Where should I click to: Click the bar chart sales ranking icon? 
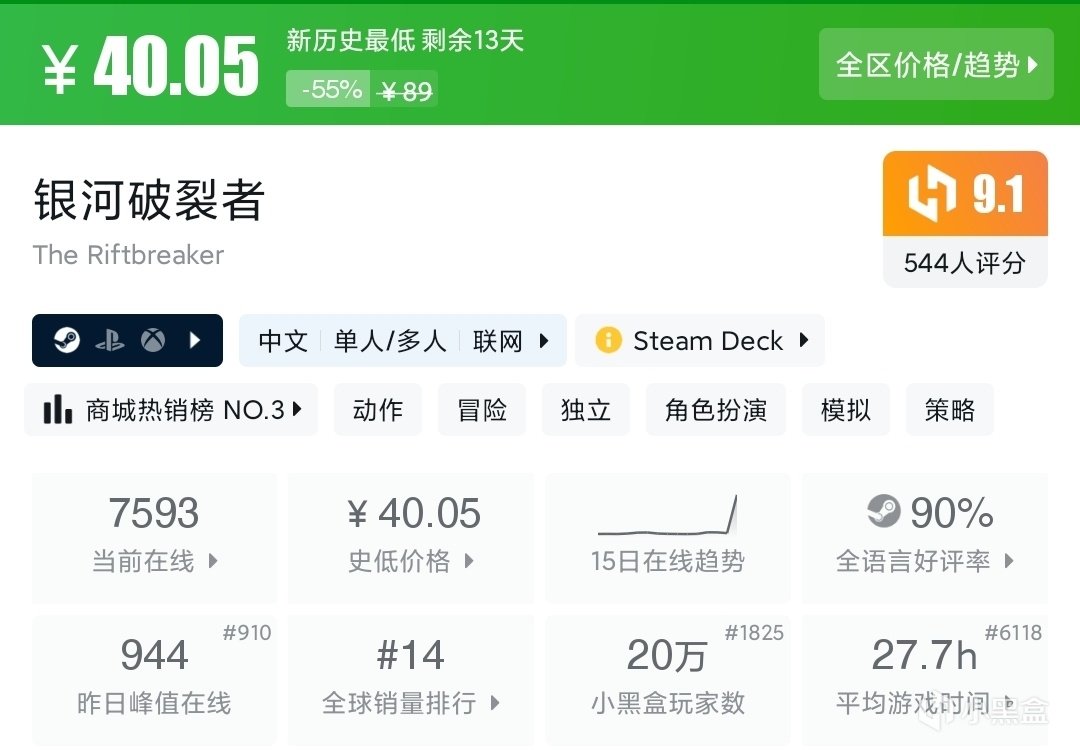click(58, 410)
